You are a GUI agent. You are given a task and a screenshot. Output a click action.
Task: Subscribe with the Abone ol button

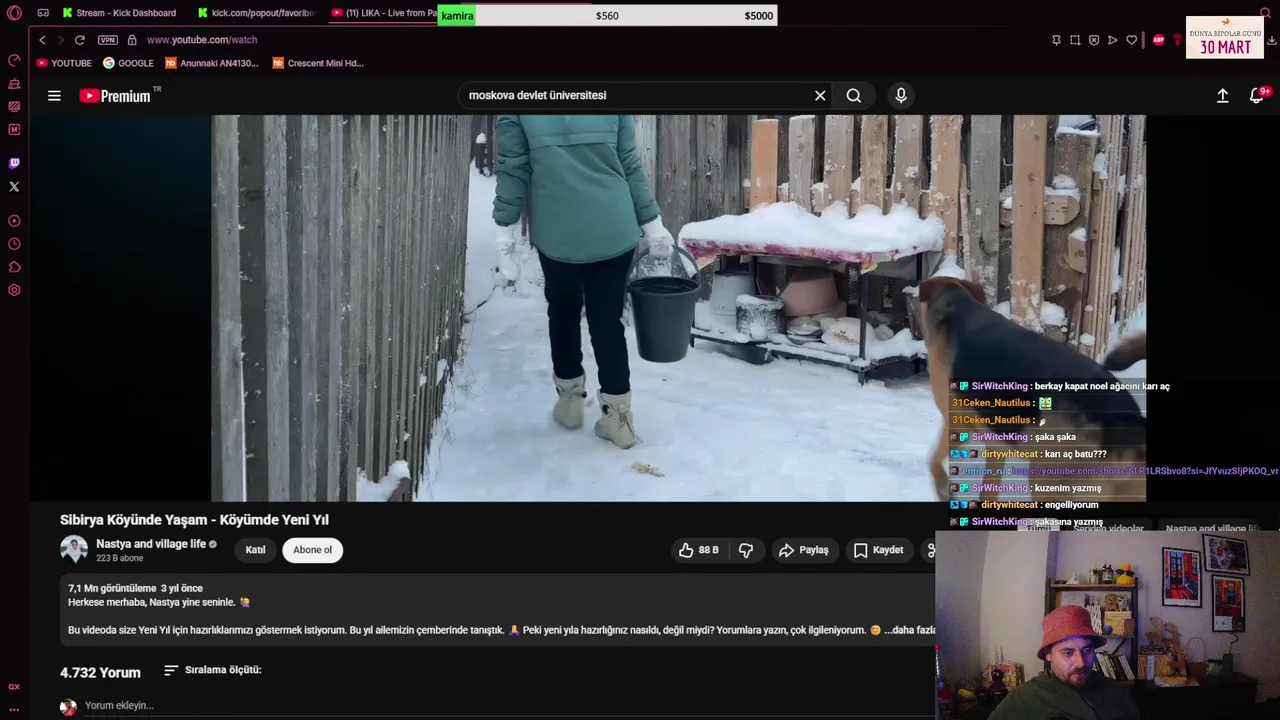coord(312,550)
